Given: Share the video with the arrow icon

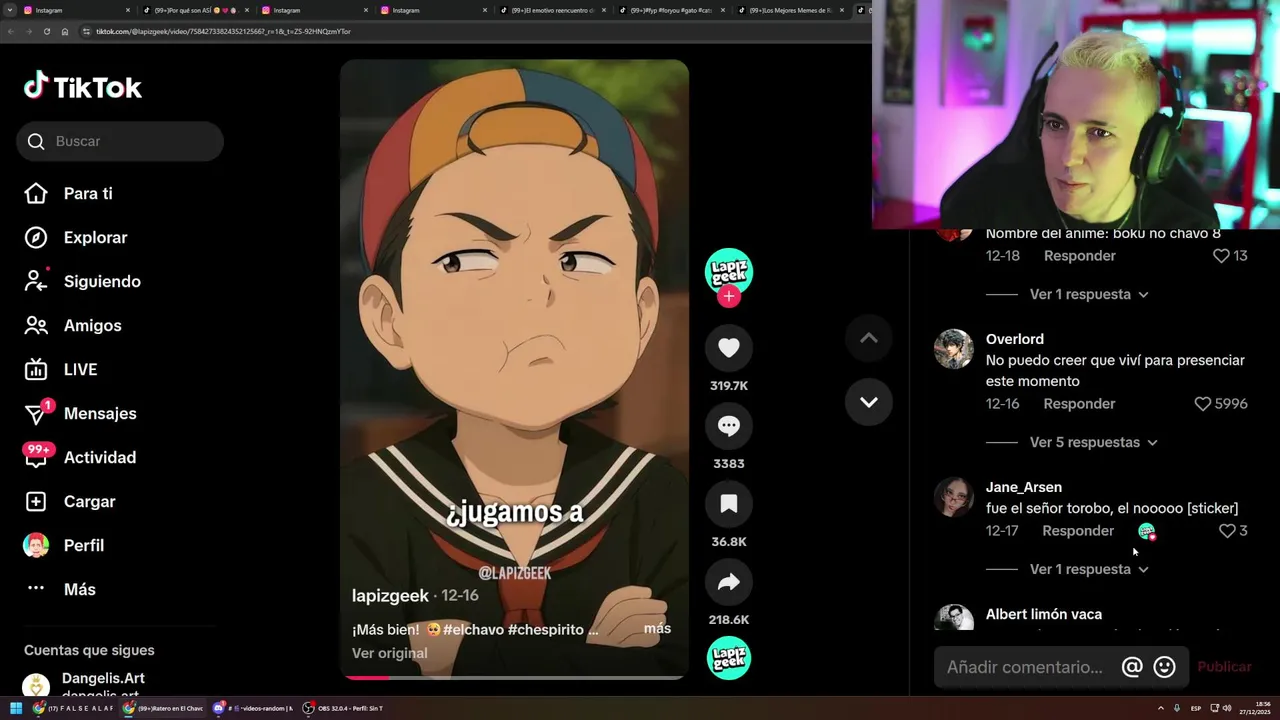Looking at the screenshot, I should 729,581.
